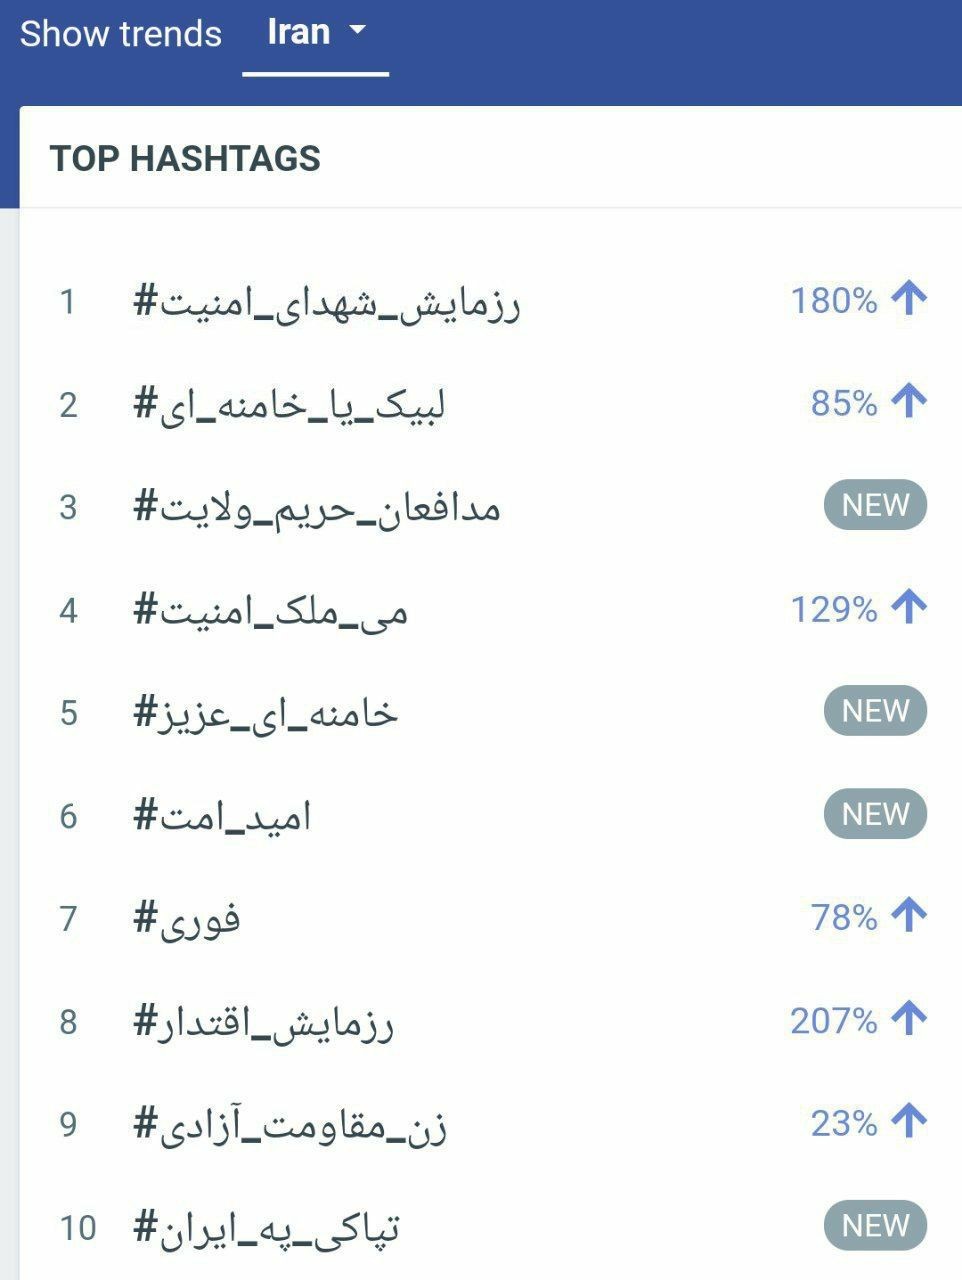The image size is (962, 1280).
Task: Click NEW badge on rank 5 hashtag
Action: 875,711
